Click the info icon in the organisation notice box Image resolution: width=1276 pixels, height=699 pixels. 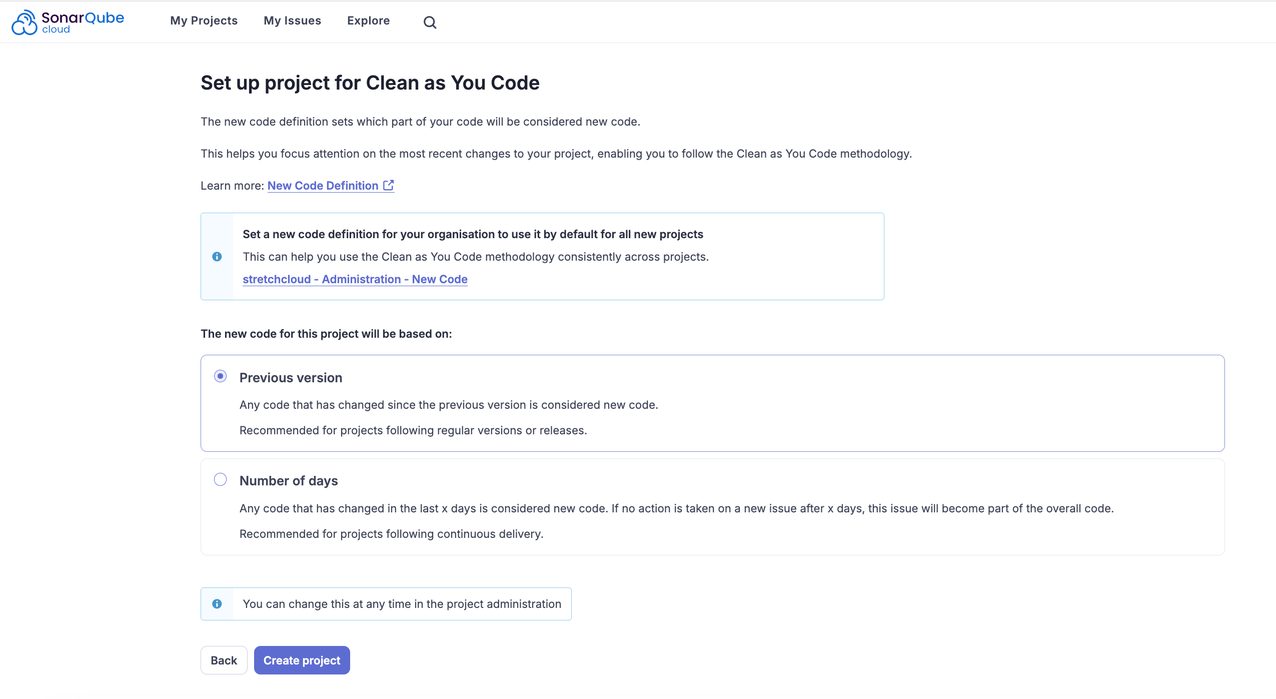point(217,256)
